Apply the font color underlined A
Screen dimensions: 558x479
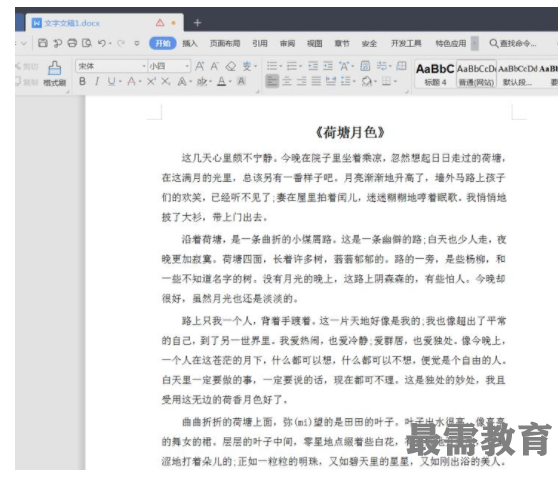coord(222,81)
